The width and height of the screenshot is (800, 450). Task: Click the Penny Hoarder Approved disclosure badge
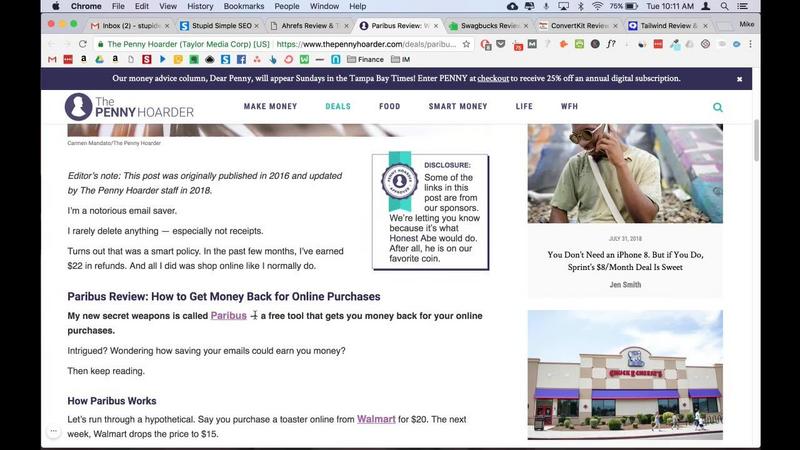(399, 181)
